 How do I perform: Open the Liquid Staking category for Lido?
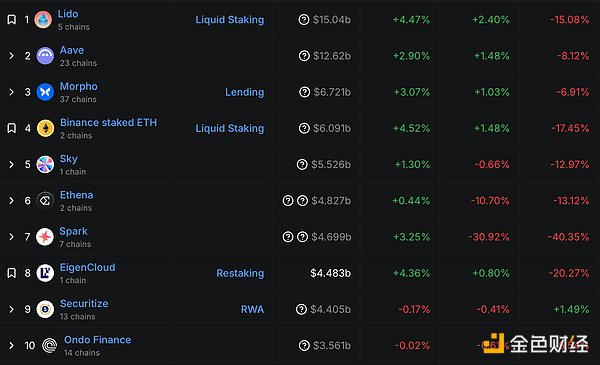tap(230, 20)
